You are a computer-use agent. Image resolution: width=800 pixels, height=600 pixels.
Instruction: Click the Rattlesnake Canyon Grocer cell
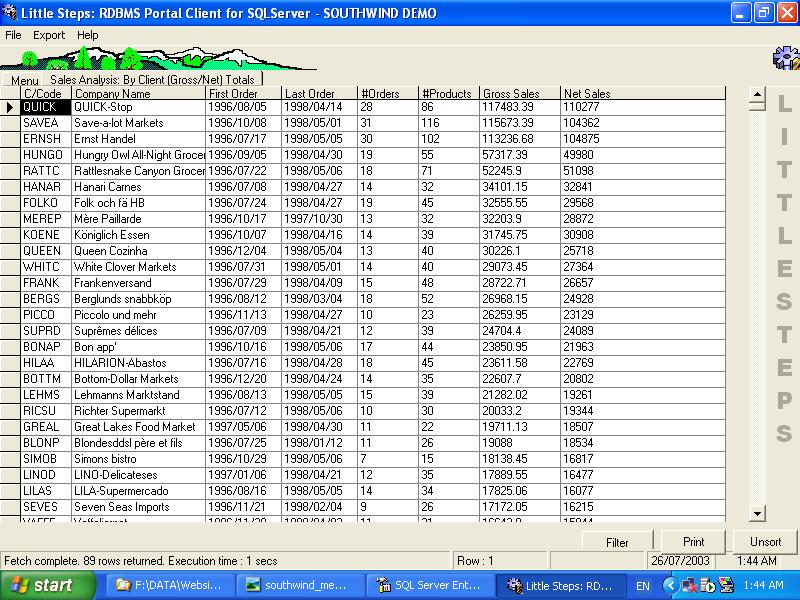pos(138,171)
